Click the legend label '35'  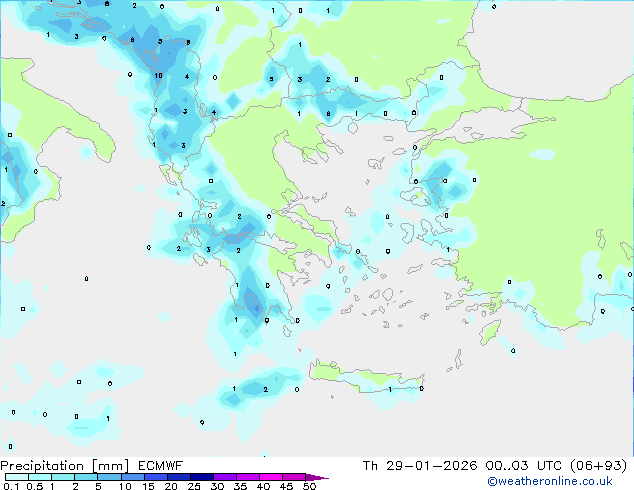pos(240,486)
